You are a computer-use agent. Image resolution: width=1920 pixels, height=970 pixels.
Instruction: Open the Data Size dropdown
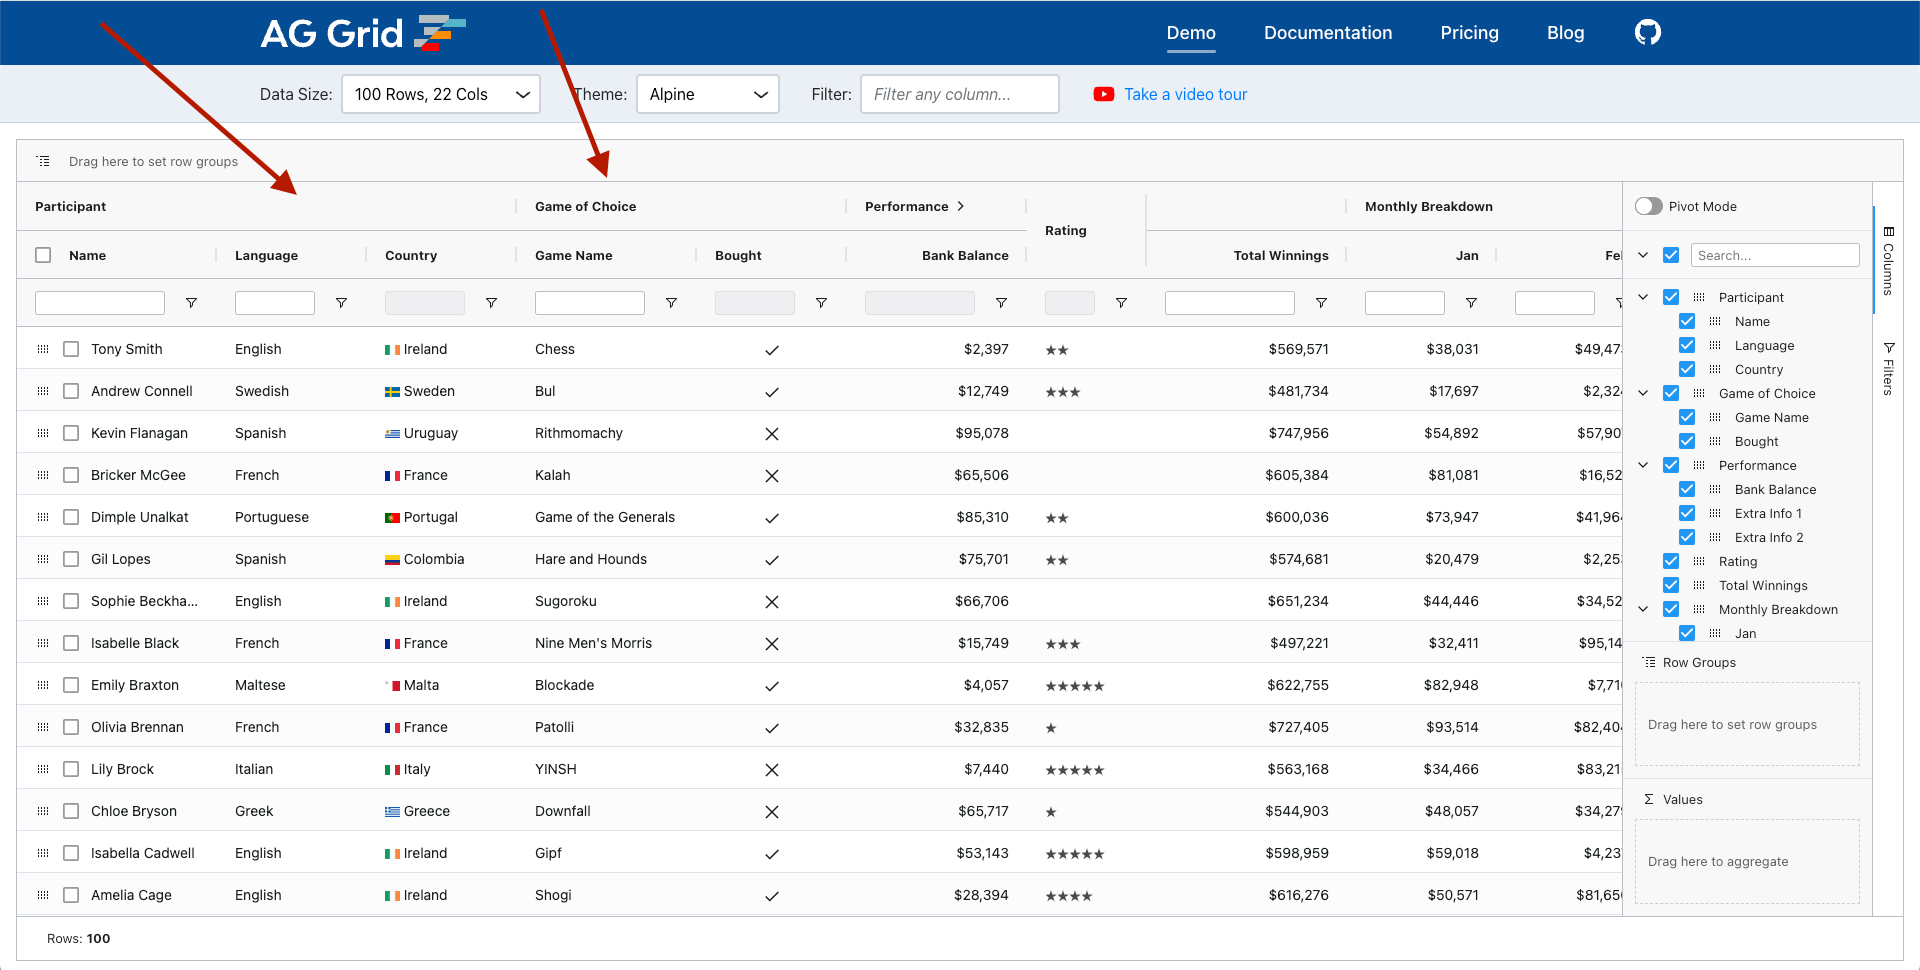coord(440,93)
